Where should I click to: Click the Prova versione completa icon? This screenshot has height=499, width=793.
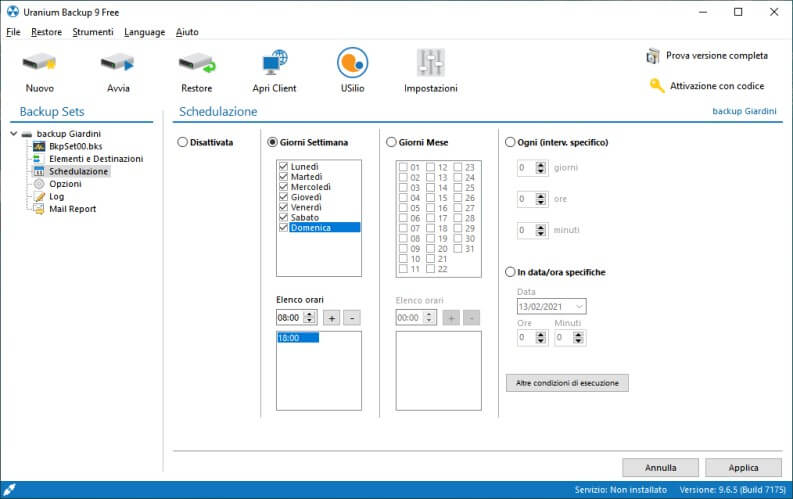[652, 56]
